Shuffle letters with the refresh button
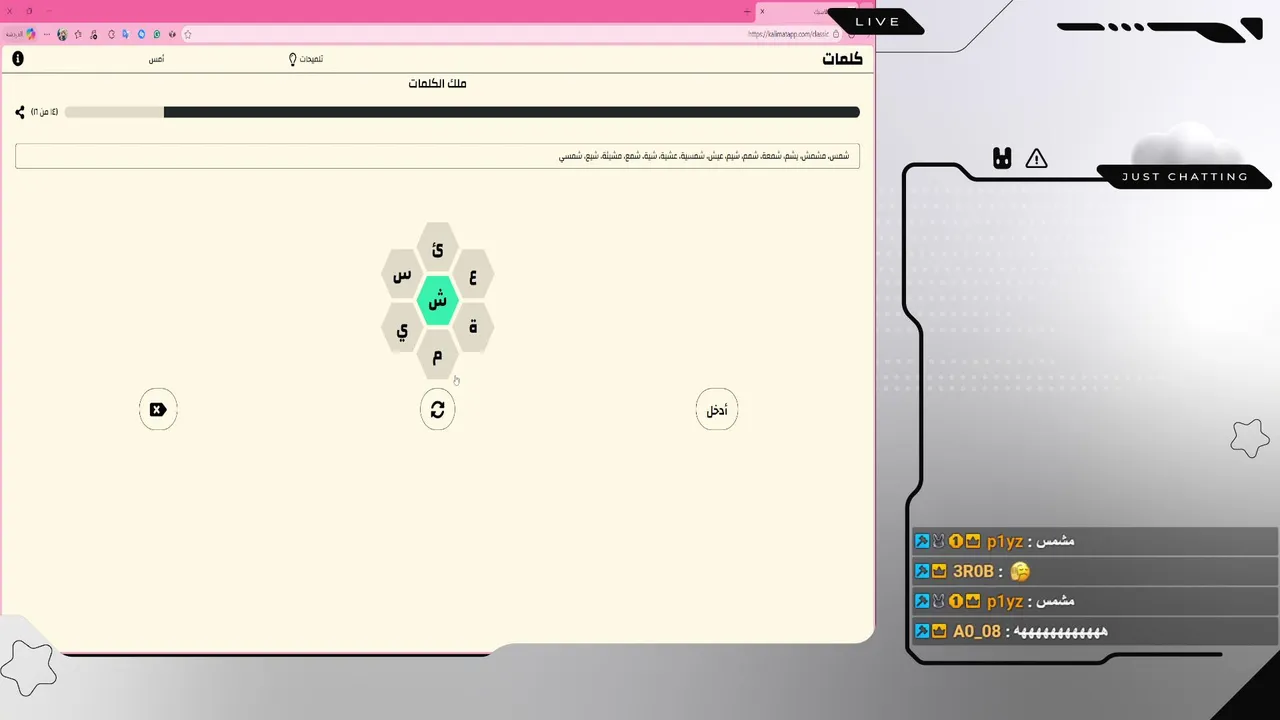 point(437,409)
